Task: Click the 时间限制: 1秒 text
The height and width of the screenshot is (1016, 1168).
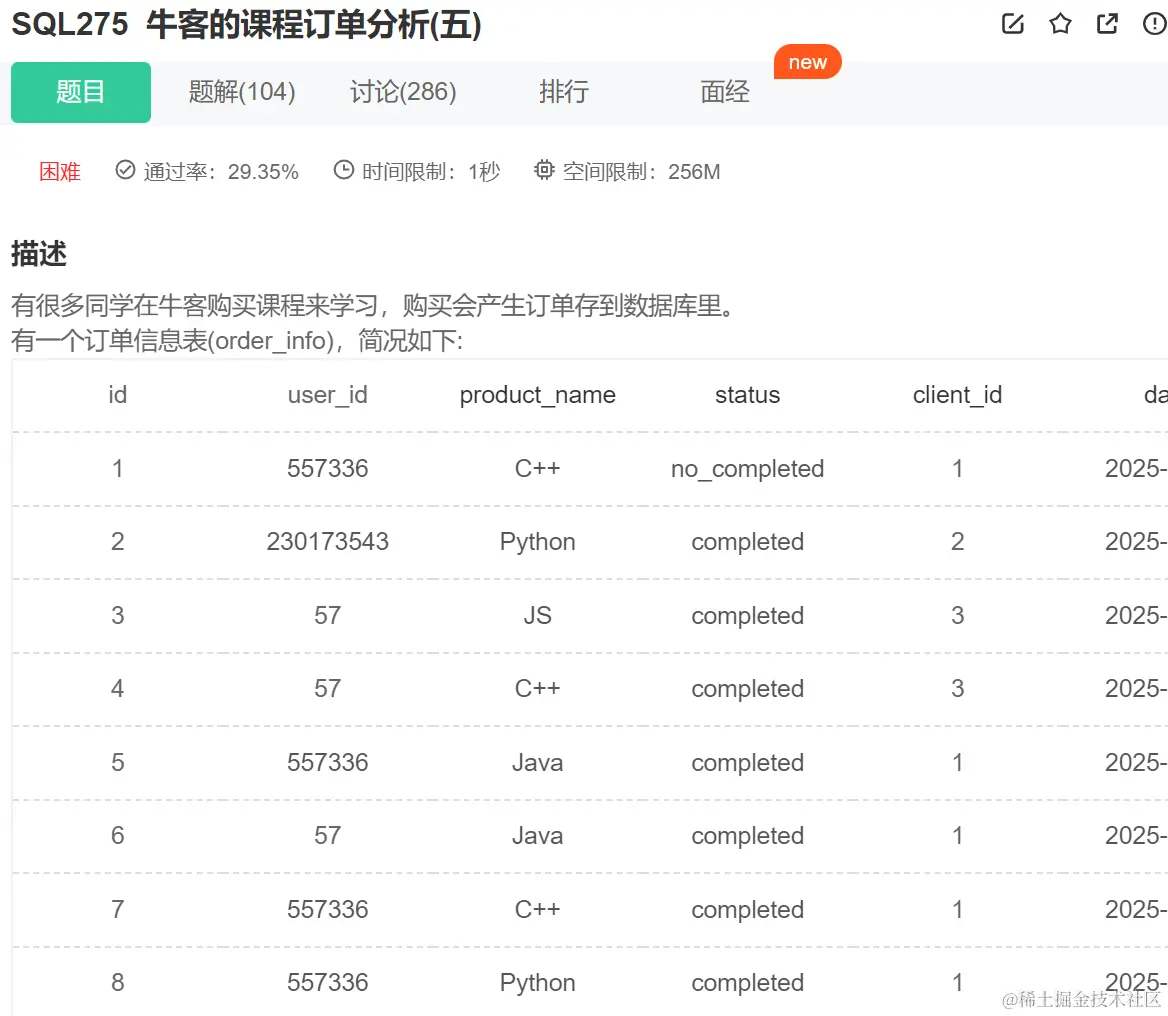Action: tap(431, 172)
